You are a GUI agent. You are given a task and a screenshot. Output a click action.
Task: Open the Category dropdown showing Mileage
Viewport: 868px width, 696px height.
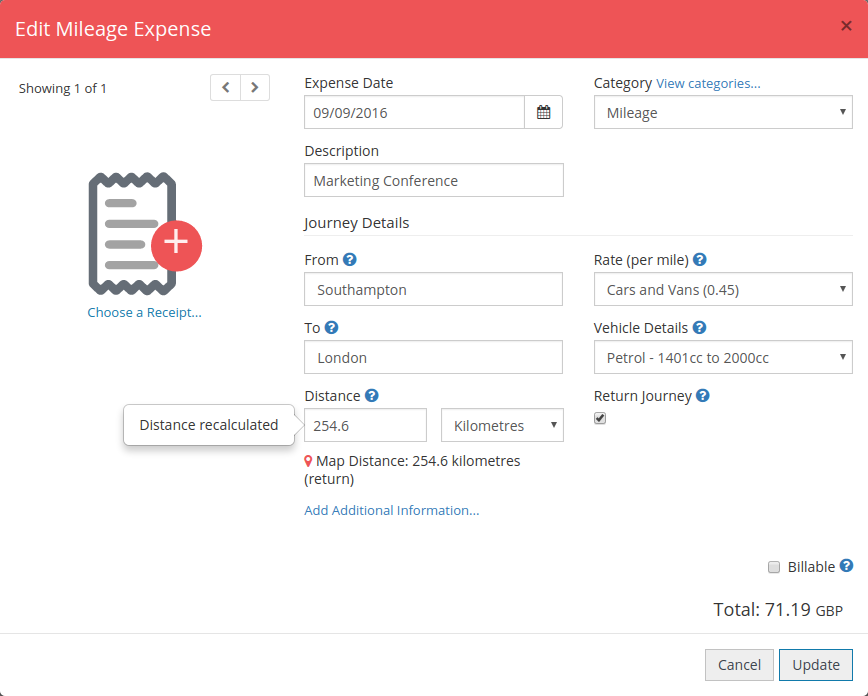(722, 112)
